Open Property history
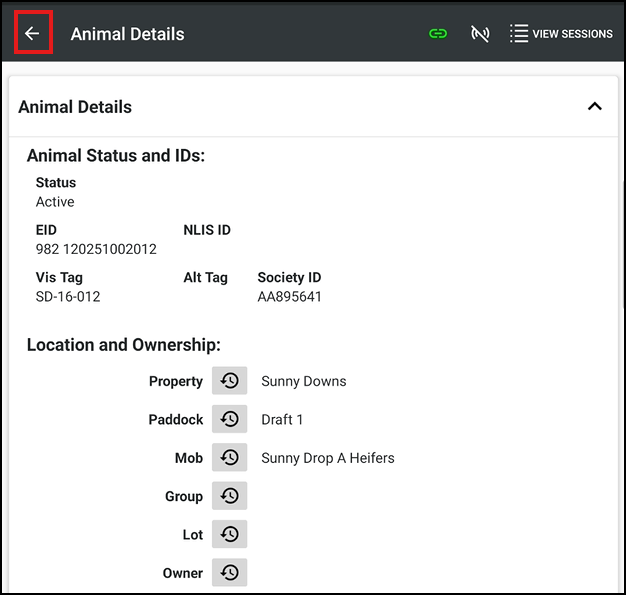626x595 pixels. 229,381
